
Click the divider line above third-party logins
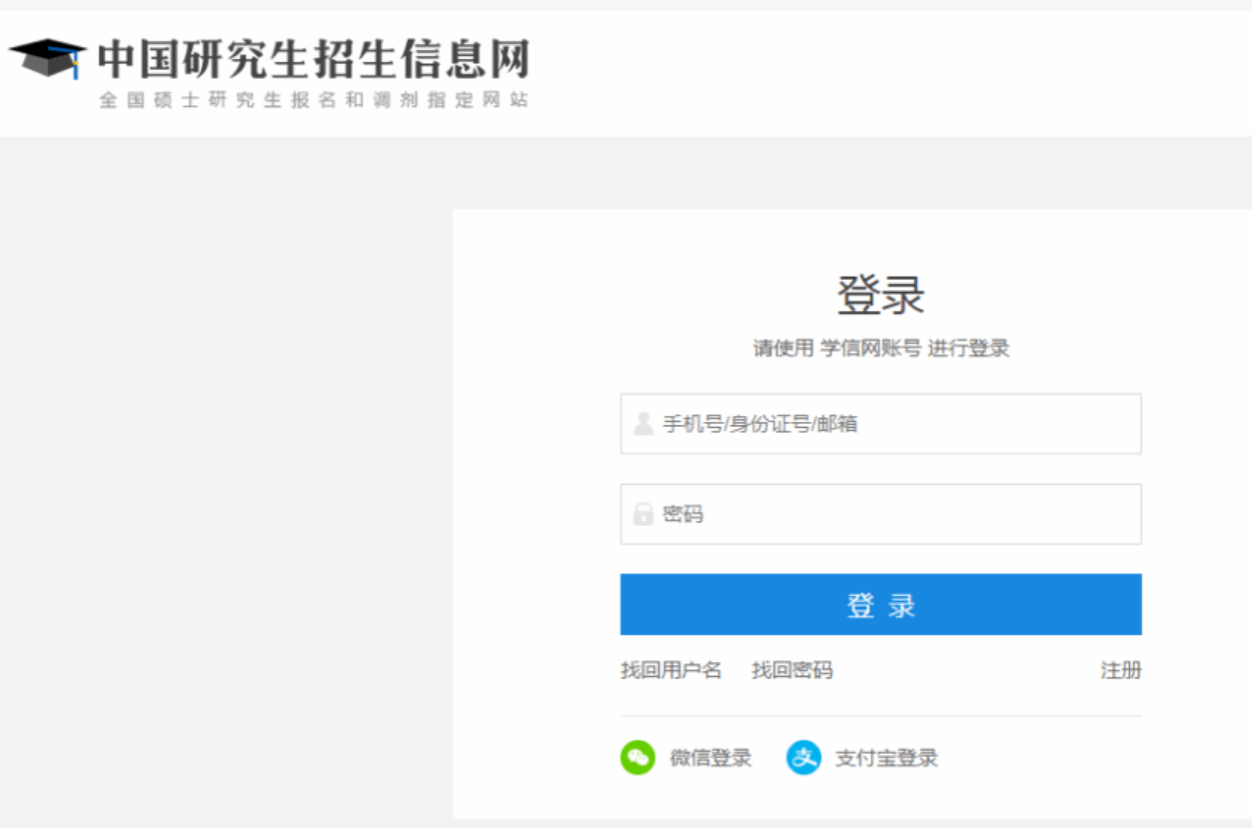tap(880, 716)
